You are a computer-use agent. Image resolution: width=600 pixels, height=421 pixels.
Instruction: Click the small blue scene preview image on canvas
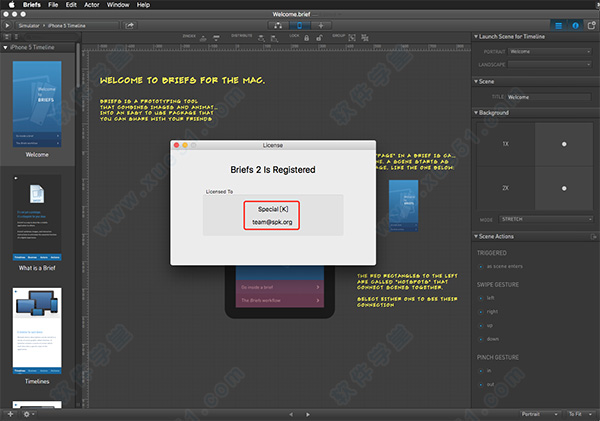[x=403, y=206]
